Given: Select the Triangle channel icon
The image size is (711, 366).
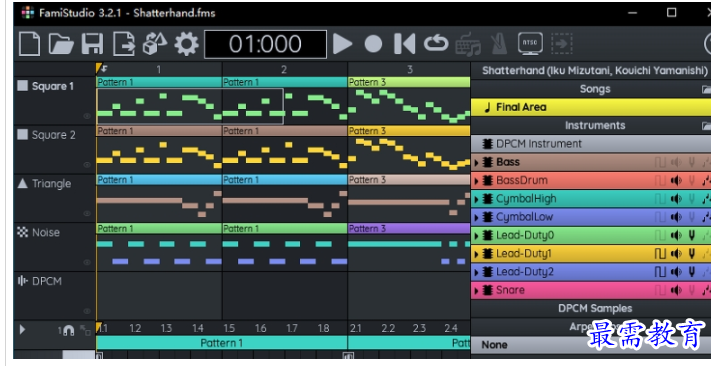Looking at the screenshot, I should click(22, 183).
